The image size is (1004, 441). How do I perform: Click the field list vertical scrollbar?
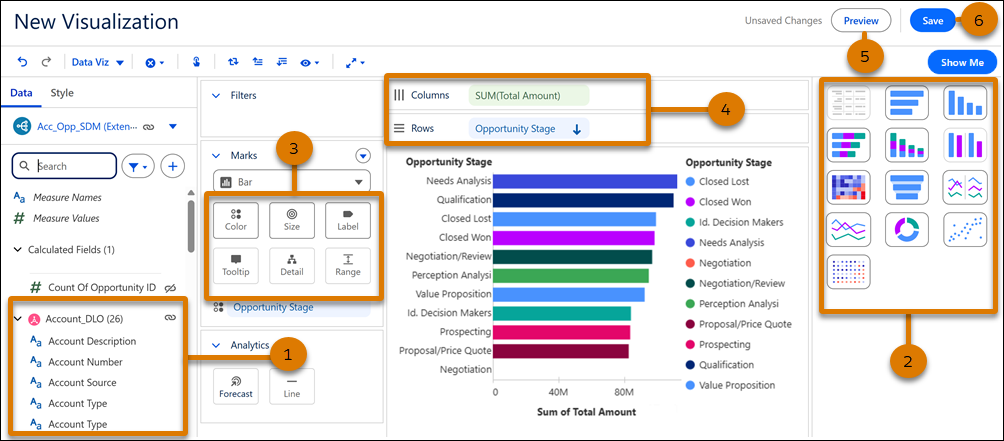click(191, 226)
